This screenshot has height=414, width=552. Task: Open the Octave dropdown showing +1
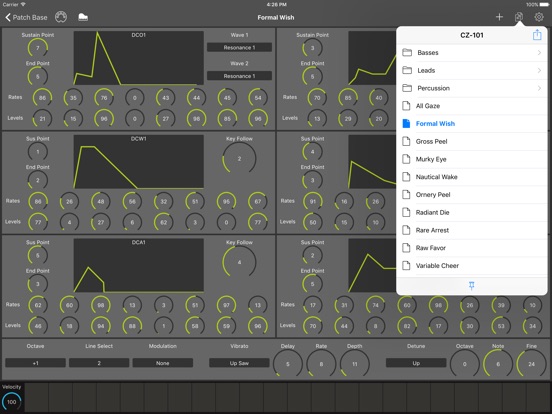(36, 363)
